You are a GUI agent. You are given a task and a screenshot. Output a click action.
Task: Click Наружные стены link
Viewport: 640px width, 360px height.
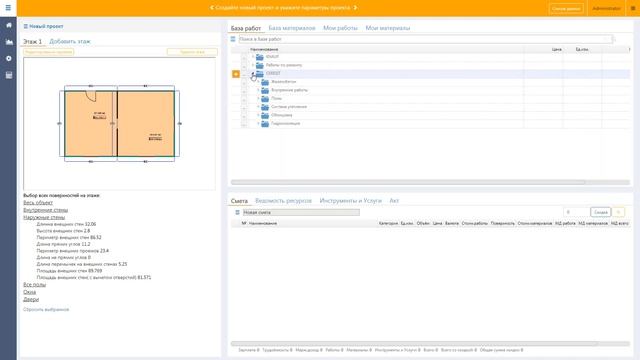click(44, 218)
